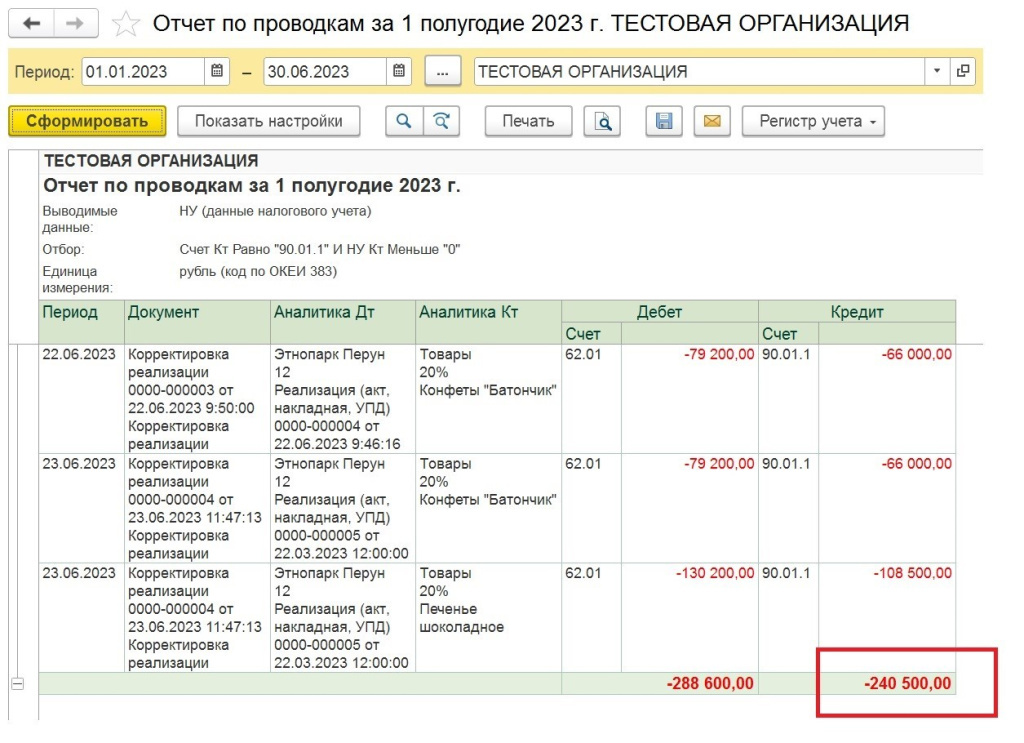Open print preview icon
This screenshot has height=743, width=1024.
coord(602,121)
